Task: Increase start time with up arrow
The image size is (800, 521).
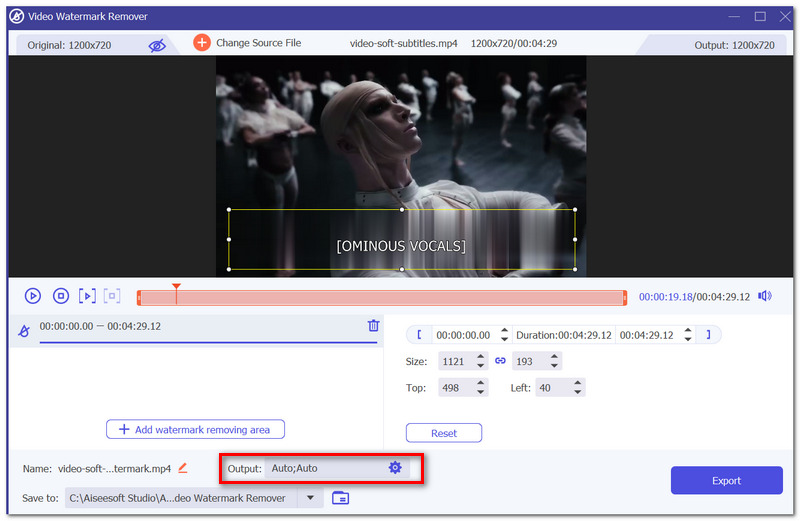Action: point(504,331)
